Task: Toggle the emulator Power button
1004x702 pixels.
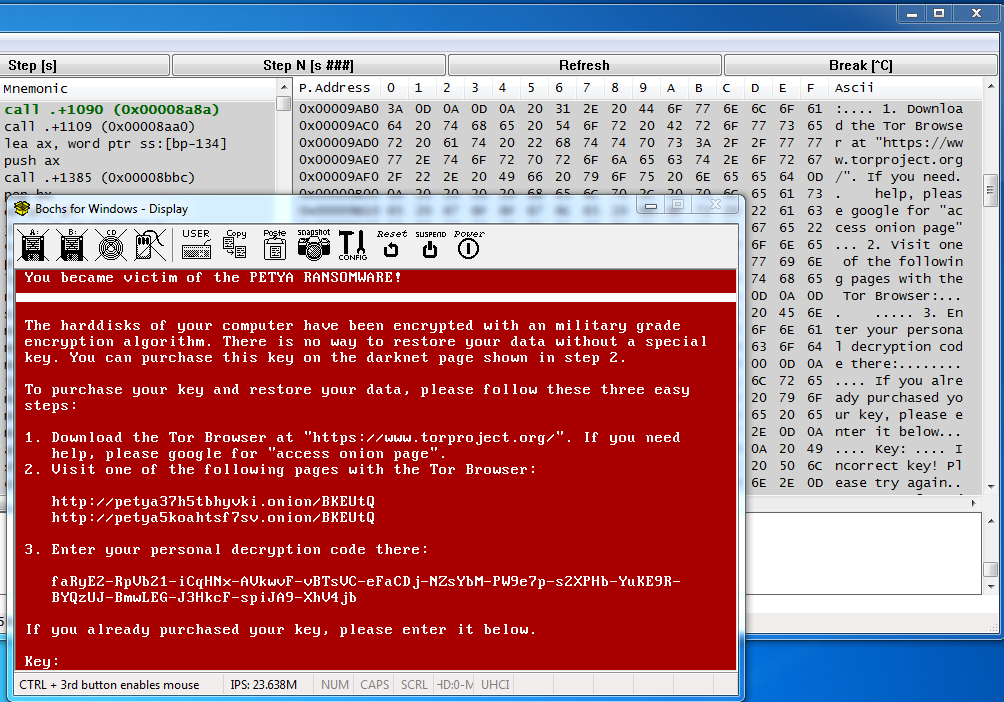Action: (469, 244)
